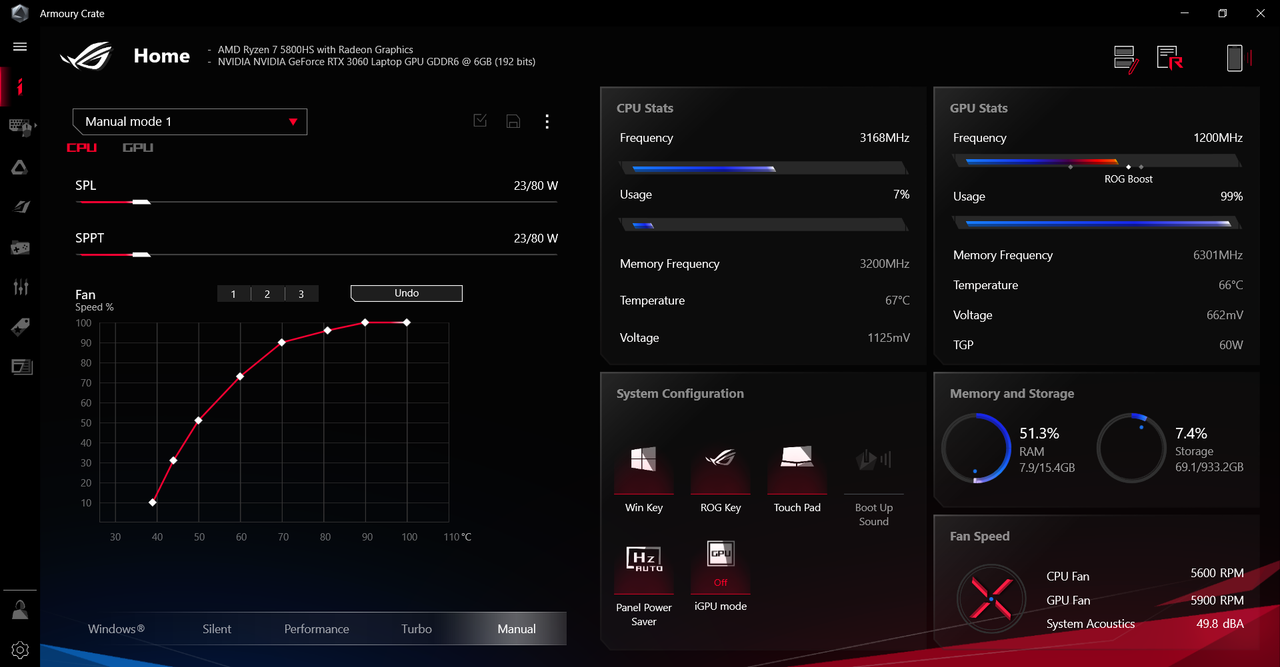Click the mobile phone link icon
Screen dimensions: 1280x667
tap(1238, 58)
